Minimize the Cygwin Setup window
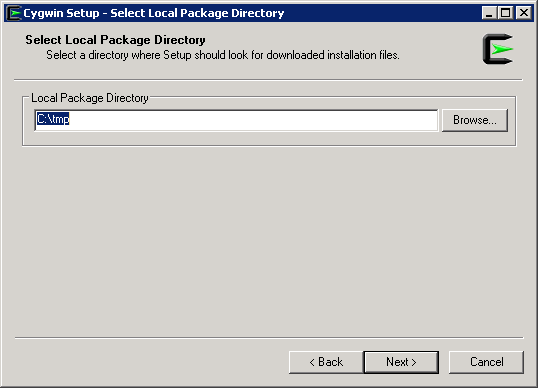538x388 pixels. point(489,13)
